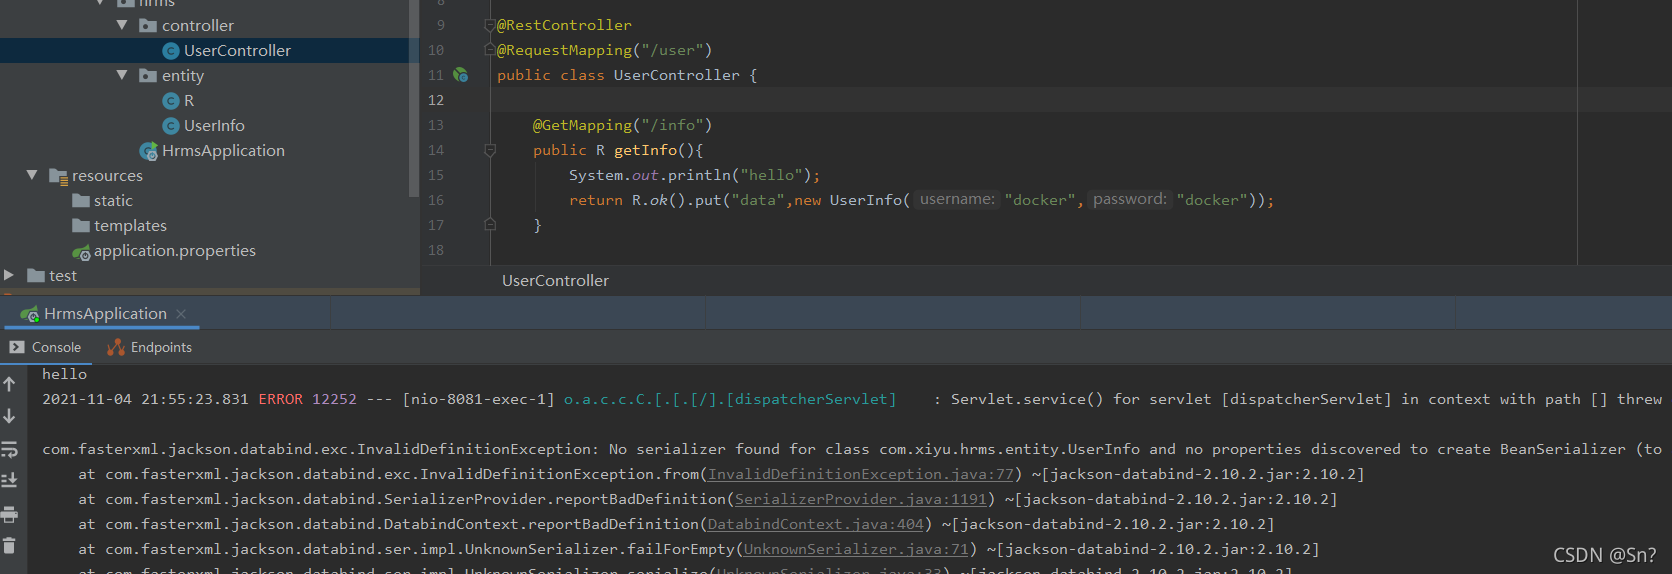Viewport: 1672px width, 574px height.
Task: Click the Down the stack trace arrow
Action: pyautogui.click(x=9, y=415)
